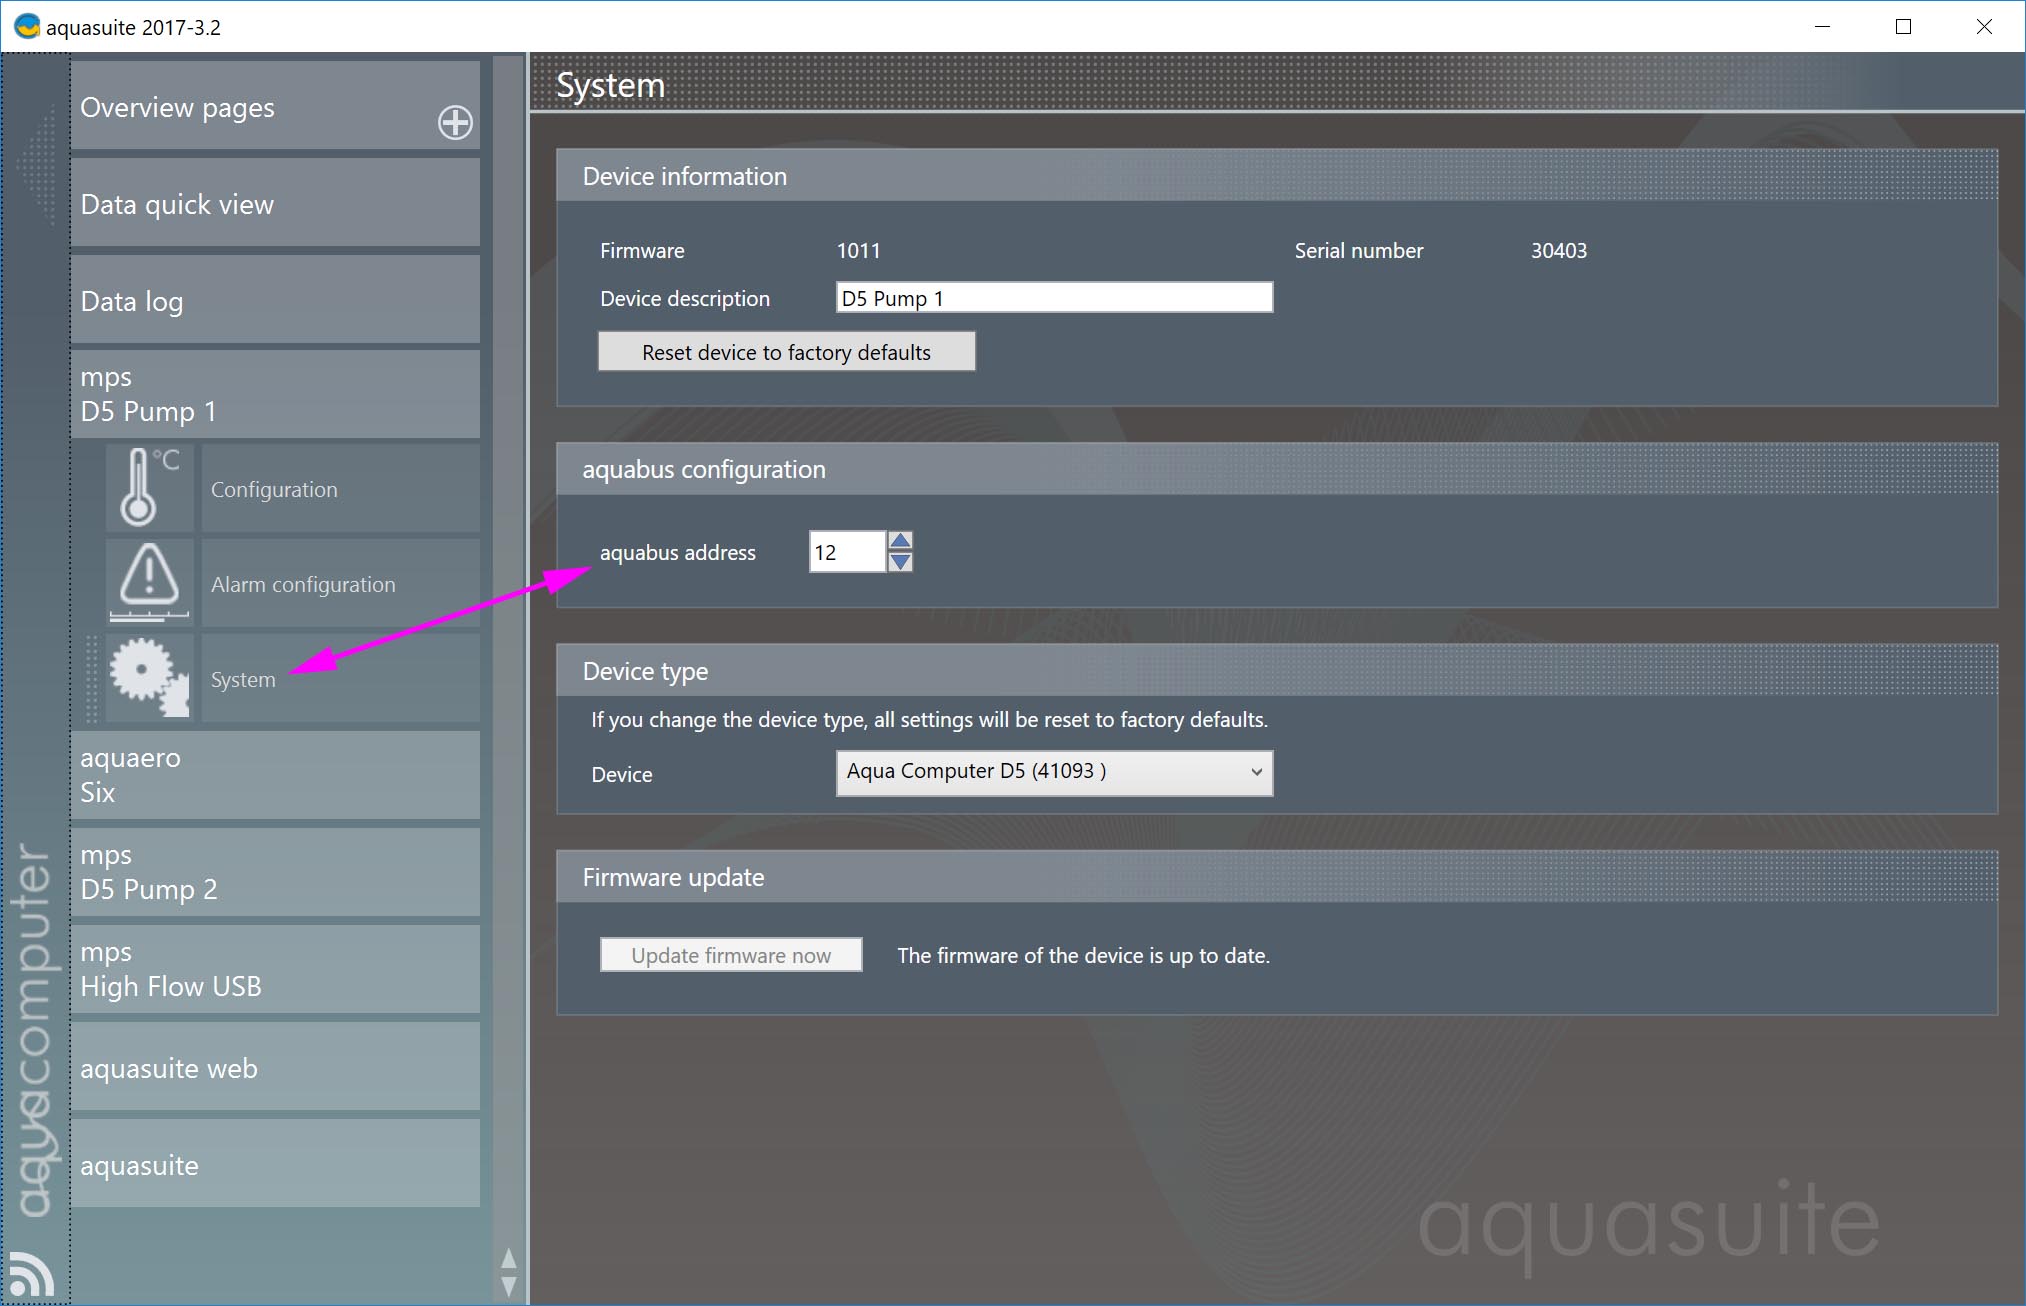Collapse the mps D5 Pump 1 device
The width and height of the screenshot is (2026, 1306).
pos(275,394)
